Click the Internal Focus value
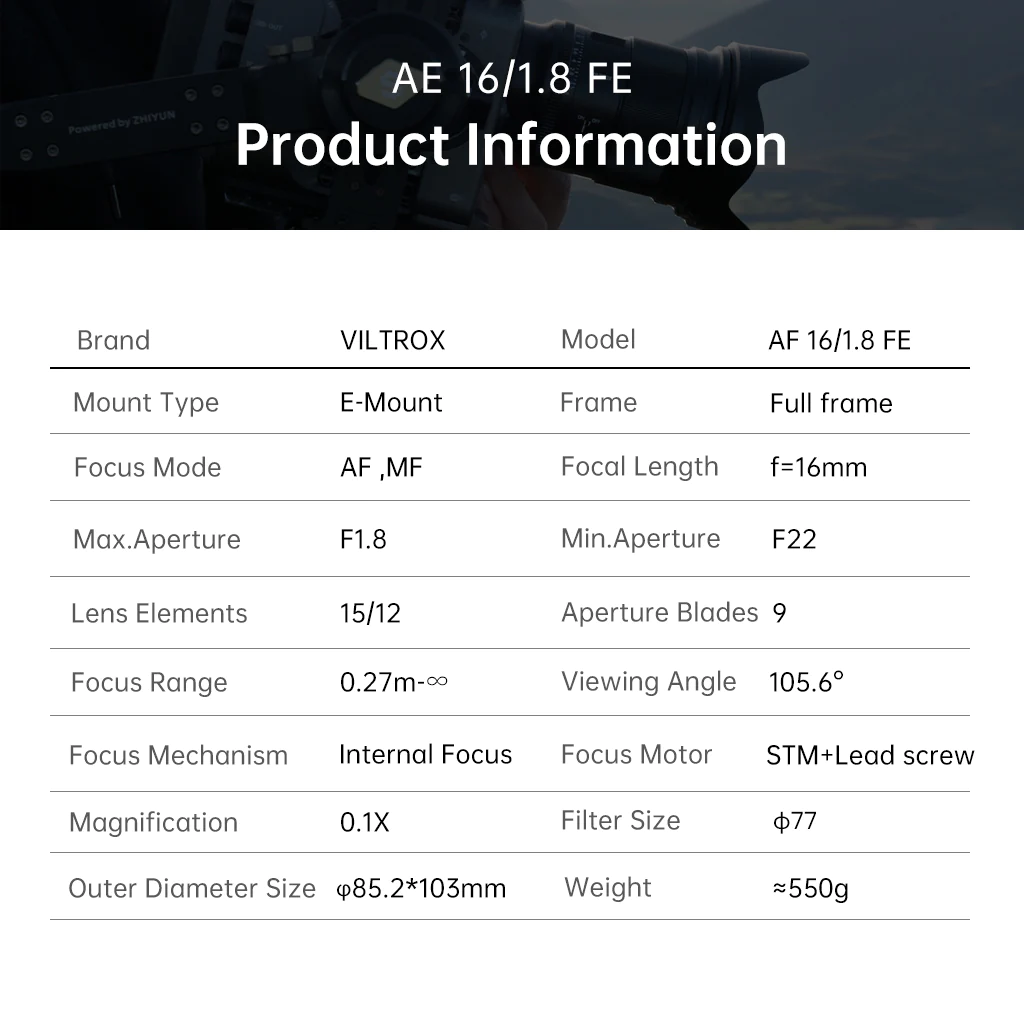The image size is (1024, 1024). click(x=426, y=754)
